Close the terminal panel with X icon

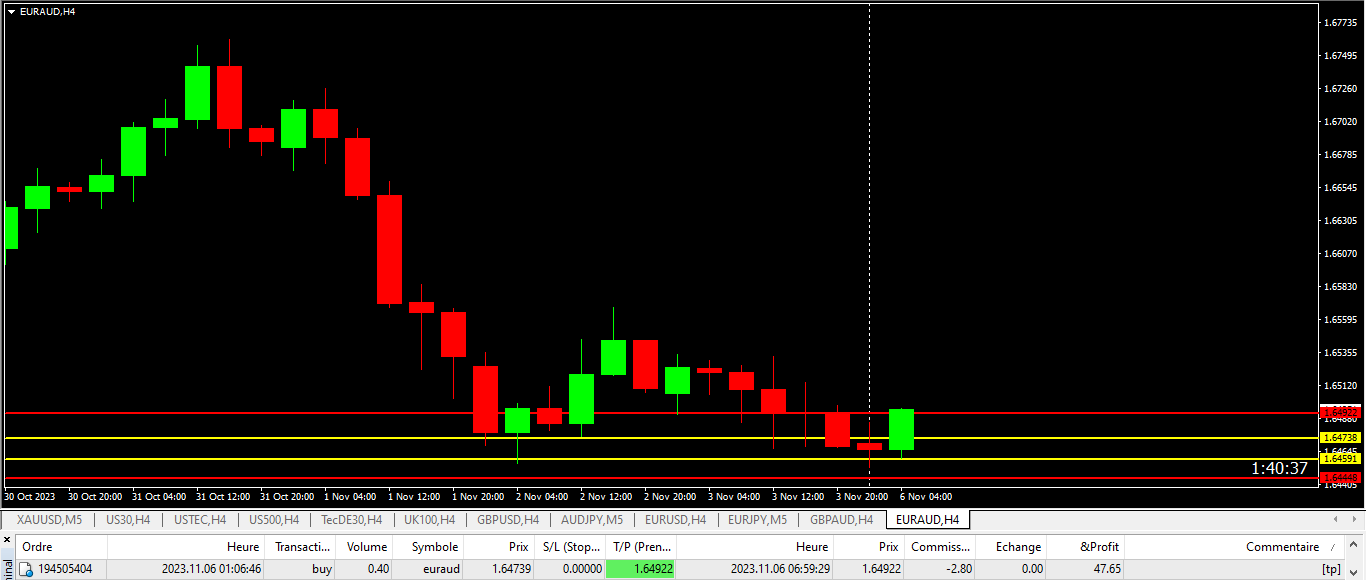click(x=6, y=541)
